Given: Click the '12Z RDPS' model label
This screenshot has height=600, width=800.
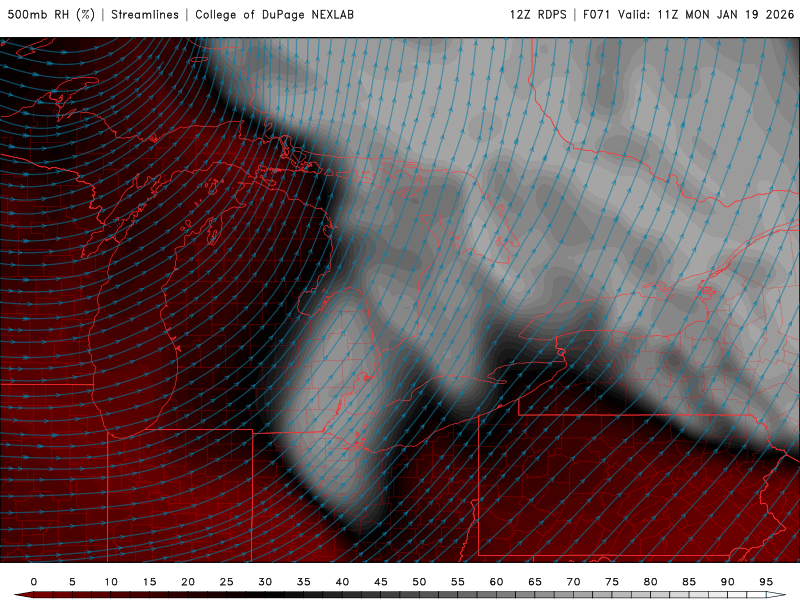Looking at the screenshot, I should click(538, 15).
